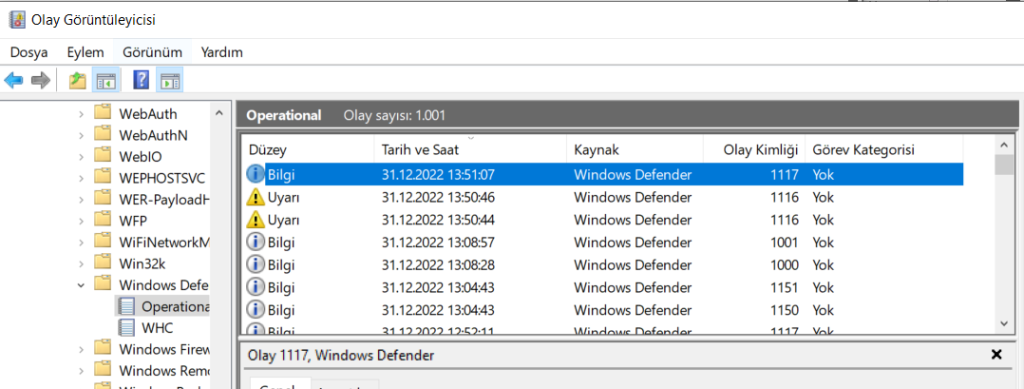Click the Back arrow toolbar icon
Image resolution: width=1024 pixels, height=389 pixels.
click(14, 81)
